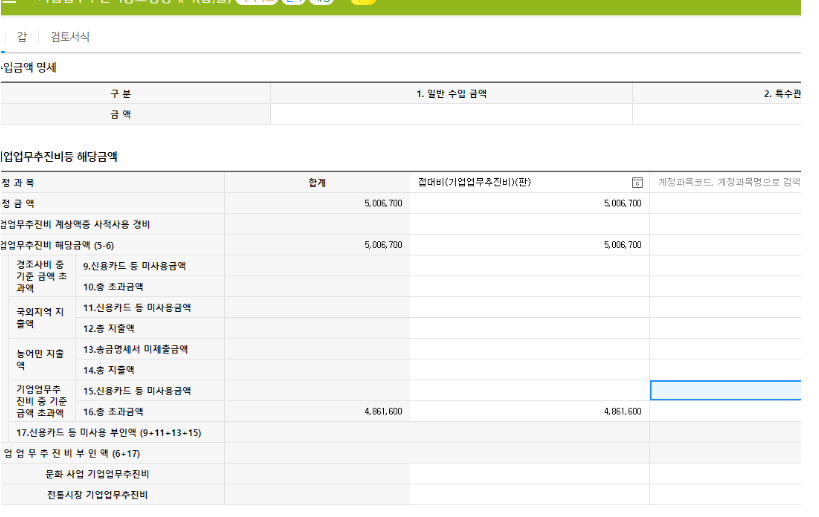
Task: Click the 합계 column header
Action: coord(317,182)
